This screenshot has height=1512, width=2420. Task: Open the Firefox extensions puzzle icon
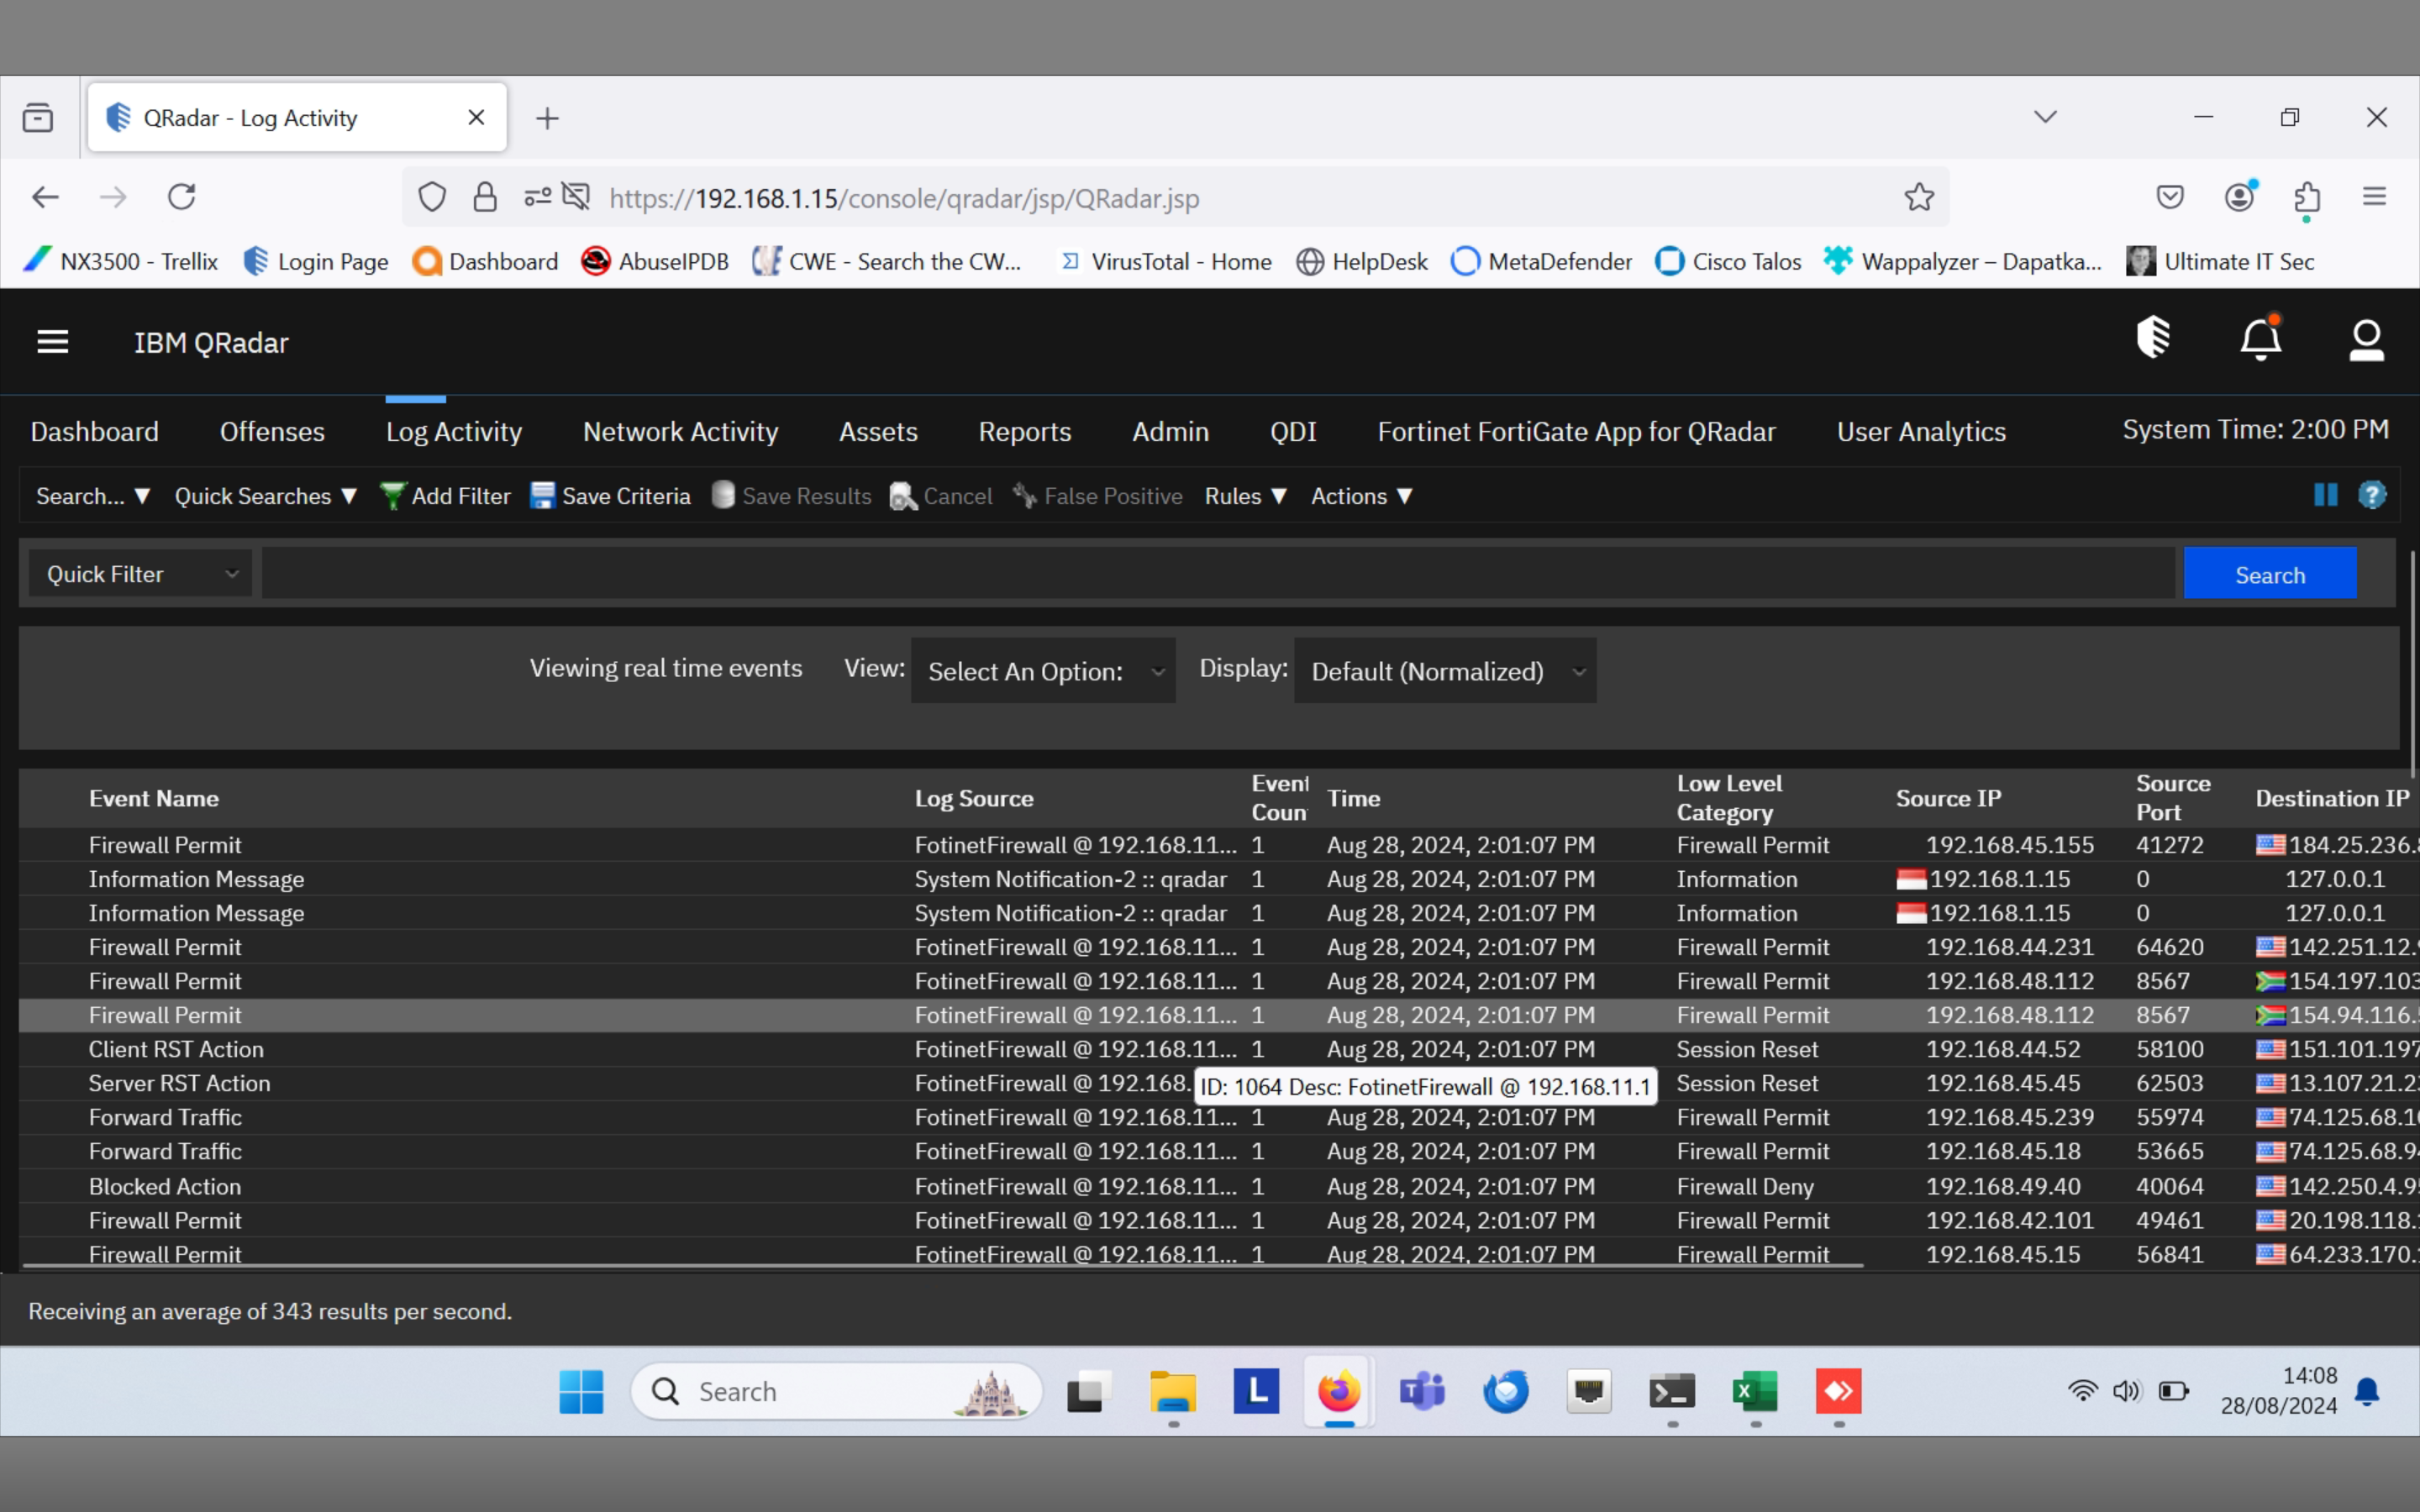pyautogui.click(x=2307, y=197)
